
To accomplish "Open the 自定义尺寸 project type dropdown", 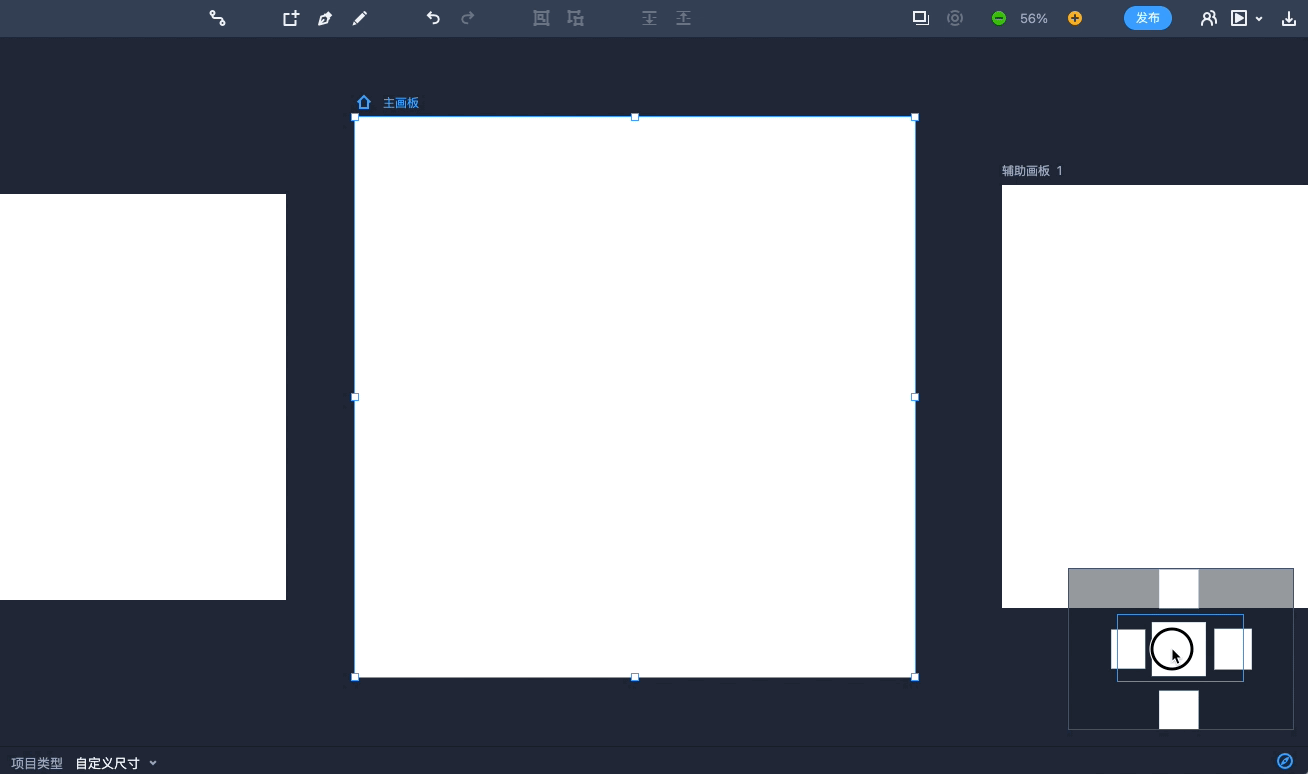I will pos(116,763).
